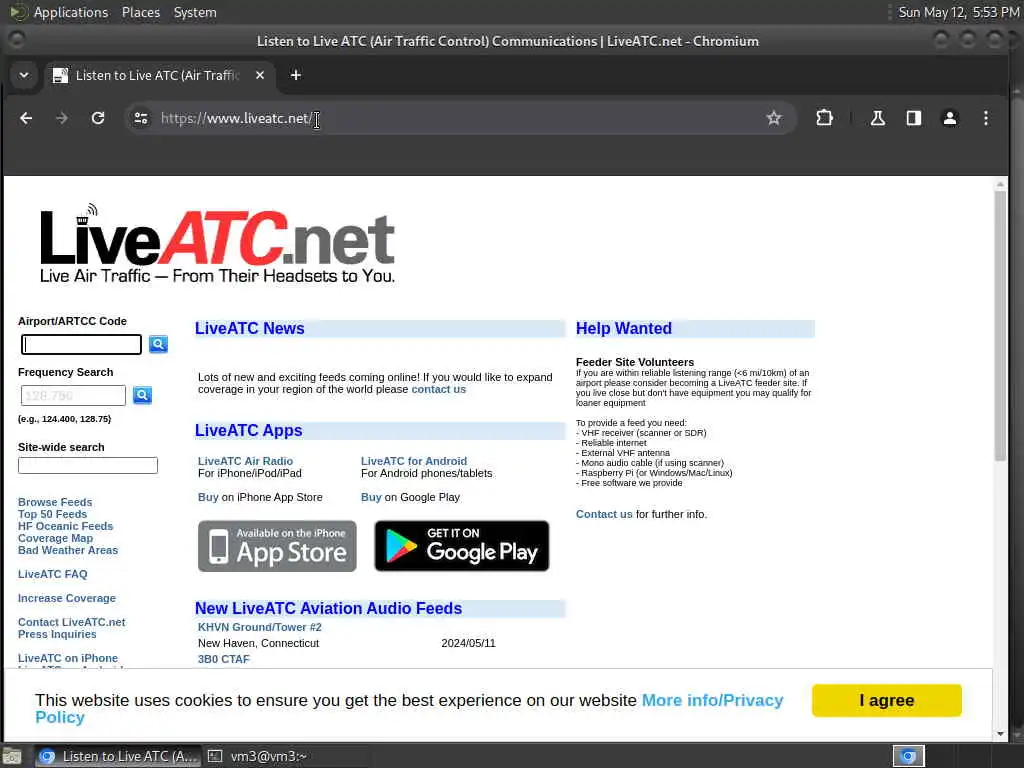This screenshot has width=1024, height=768.
Task: Click the GNOME Applications menu icon
Action: (18, 12)
